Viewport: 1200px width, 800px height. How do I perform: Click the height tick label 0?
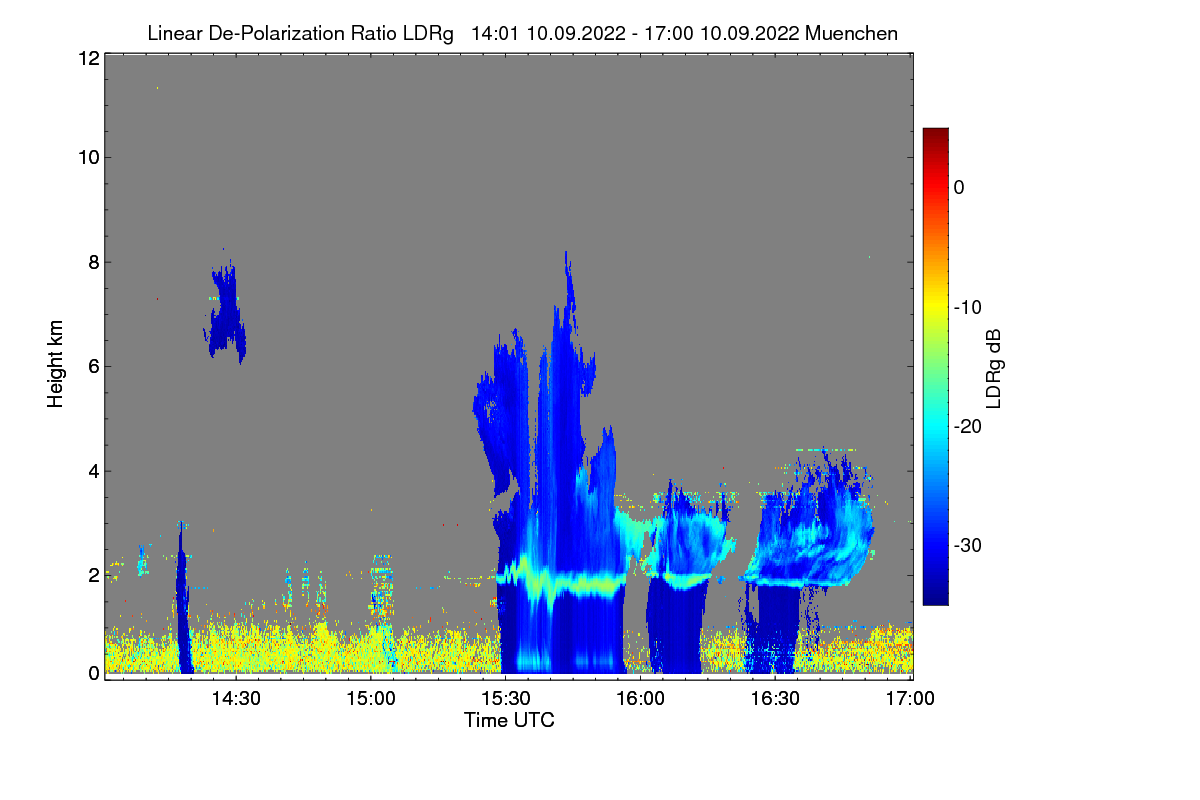click(92, 673)
